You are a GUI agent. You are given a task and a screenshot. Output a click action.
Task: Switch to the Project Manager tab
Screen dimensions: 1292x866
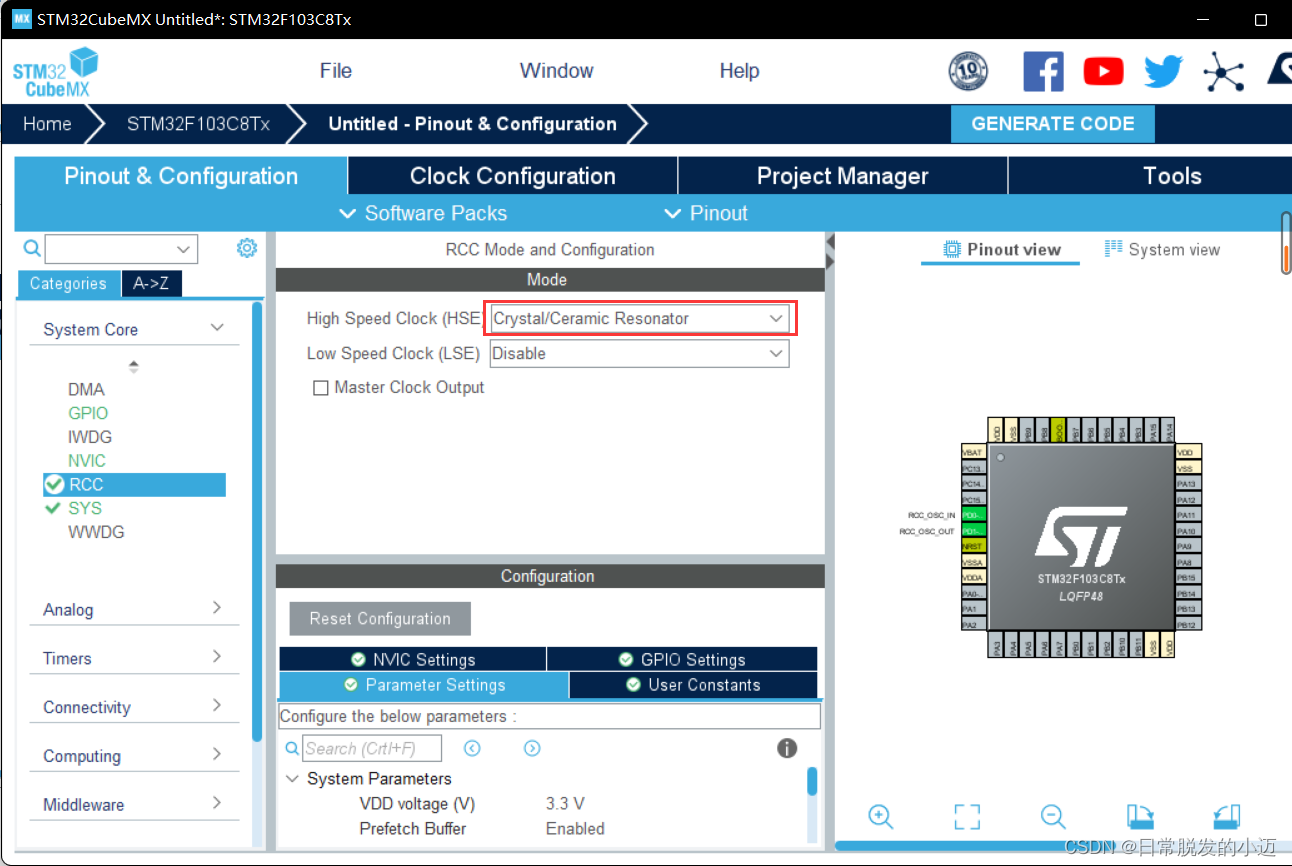[x=843, y=176]
